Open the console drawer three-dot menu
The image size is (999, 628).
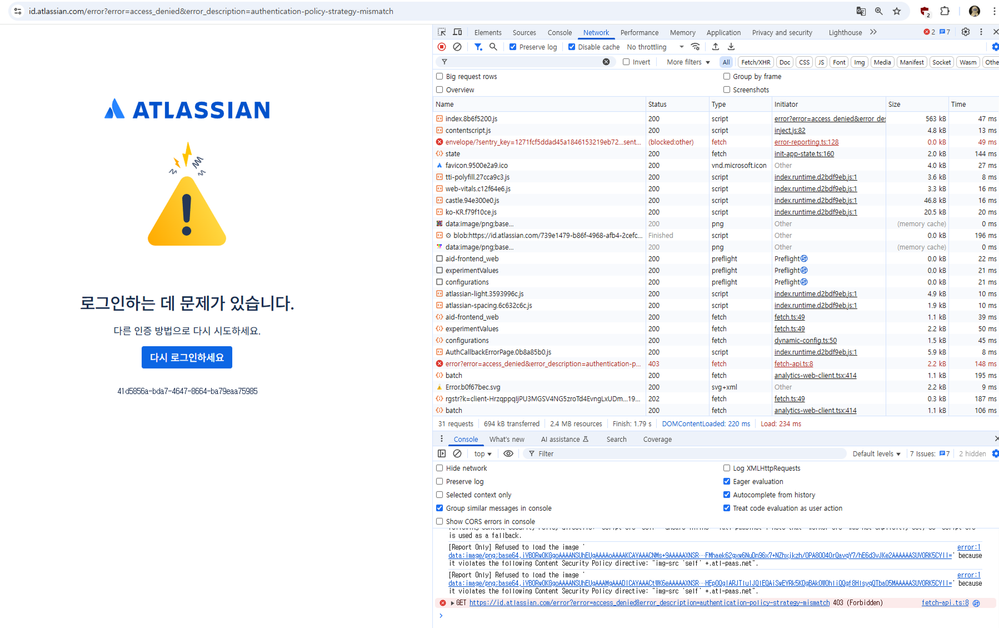pos(442,439)
